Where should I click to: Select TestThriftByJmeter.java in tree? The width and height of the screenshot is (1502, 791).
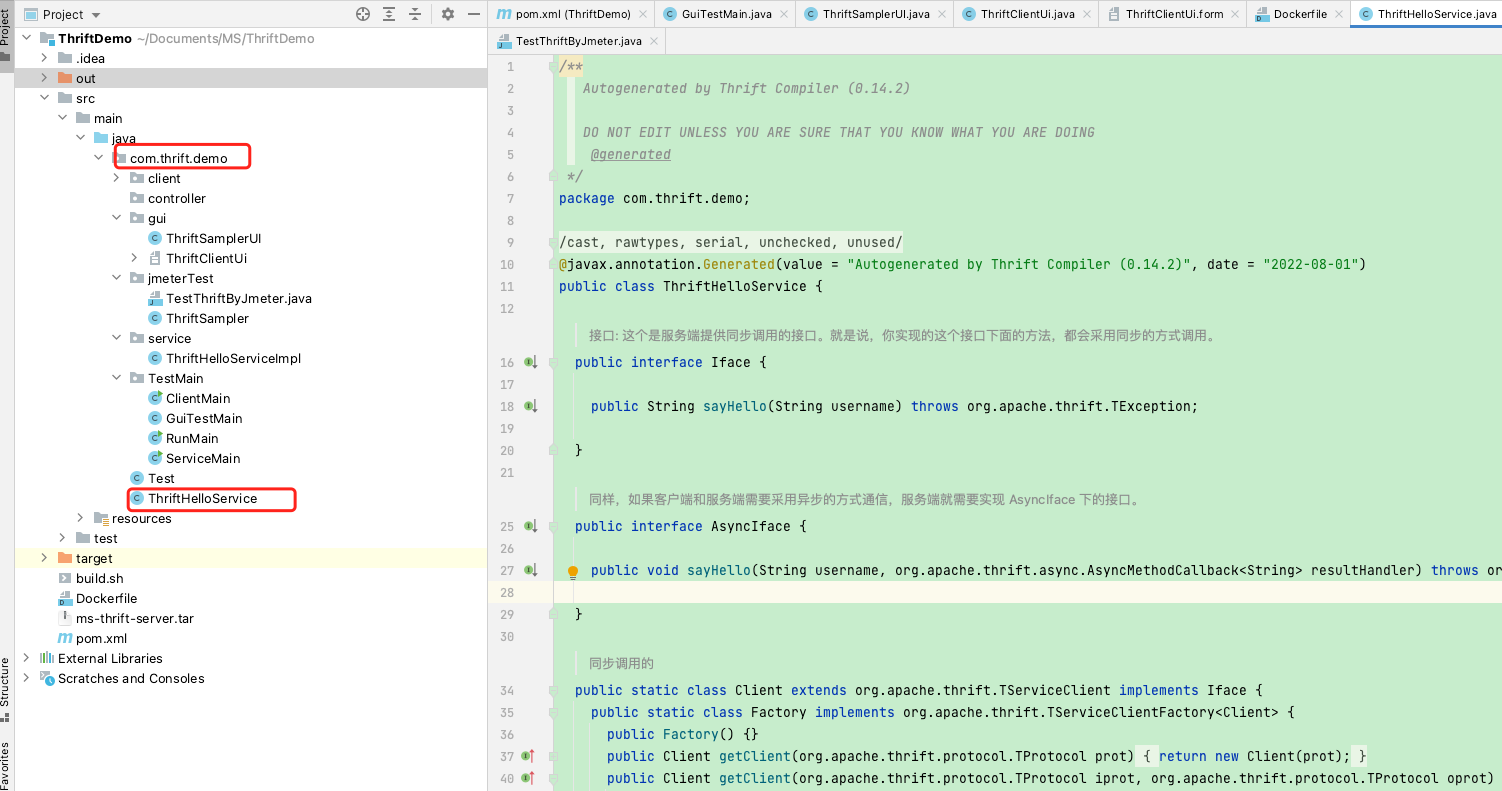click(x=239, y=298)
